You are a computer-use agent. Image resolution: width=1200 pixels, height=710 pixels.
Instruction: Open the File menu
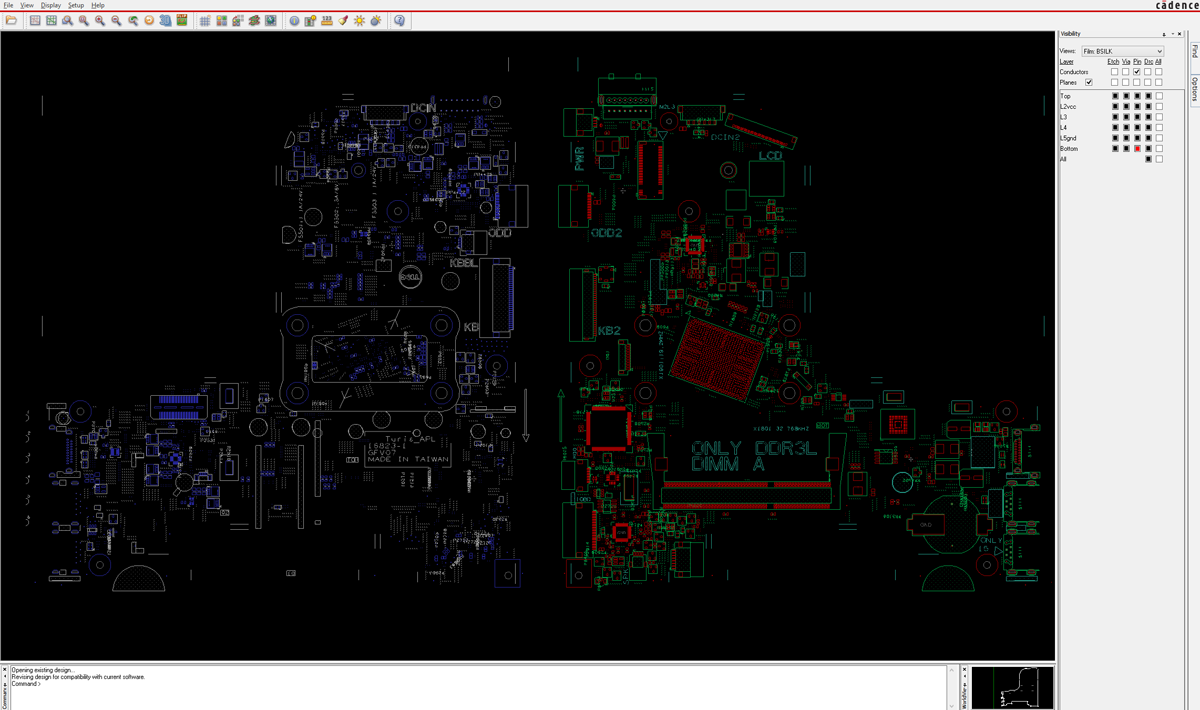pos(8,5)
